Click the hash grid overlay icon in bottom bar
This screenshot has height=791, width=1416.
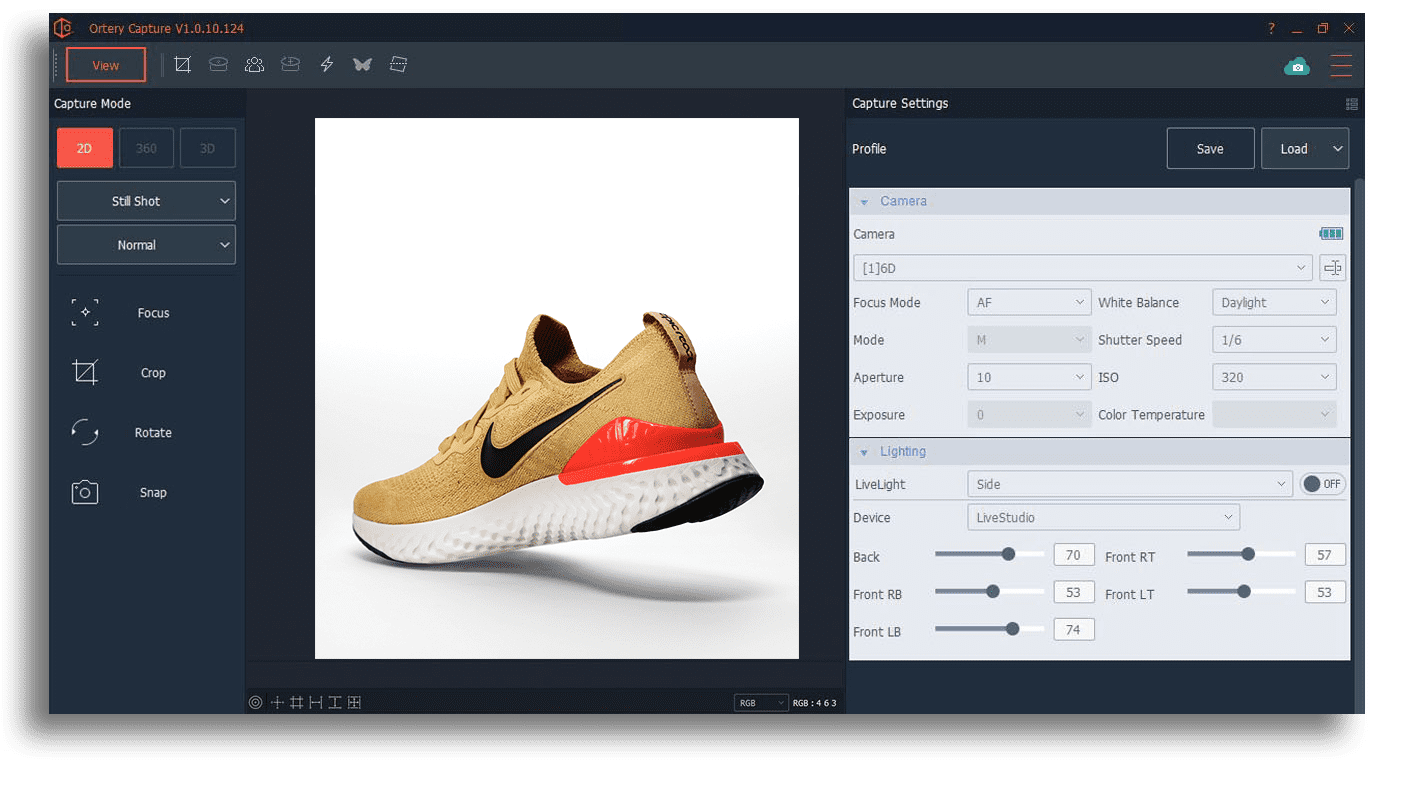coord(296,703)
